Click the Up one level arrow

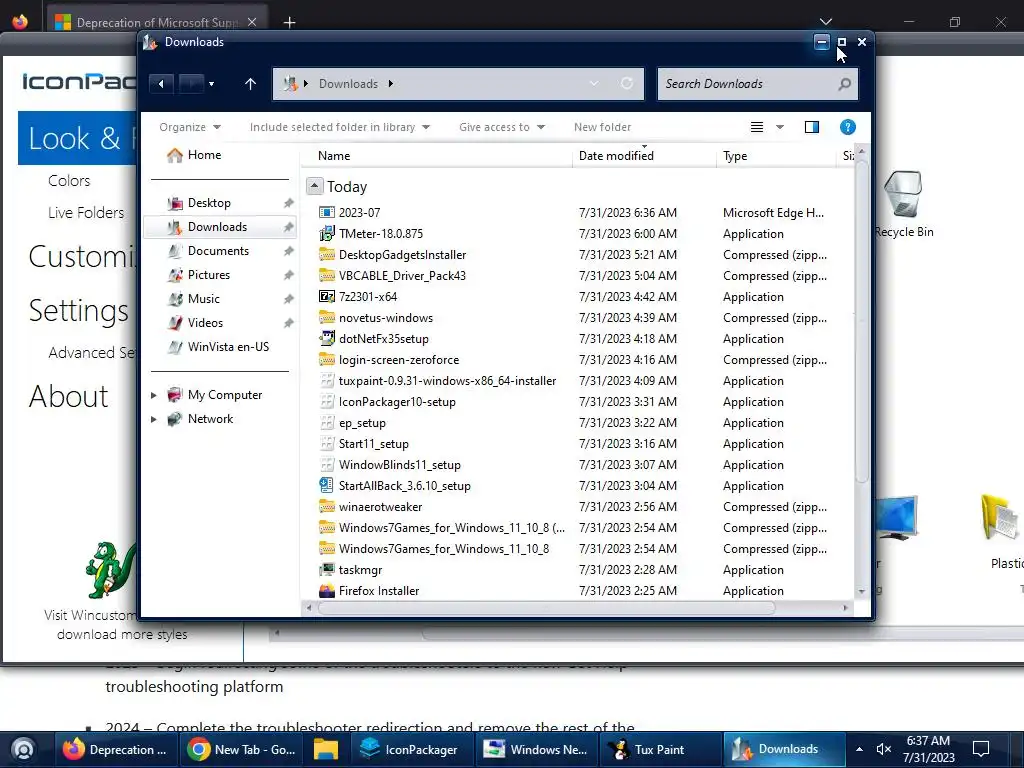250,84
